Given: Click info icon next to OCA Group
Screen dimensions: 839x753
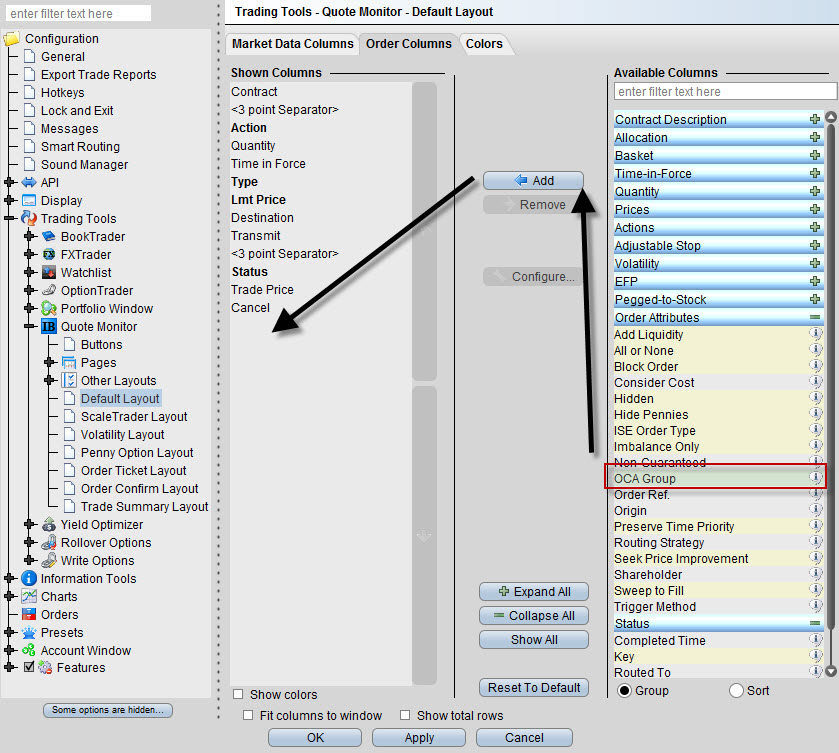Looking at the screenshot, I should 815,477.
